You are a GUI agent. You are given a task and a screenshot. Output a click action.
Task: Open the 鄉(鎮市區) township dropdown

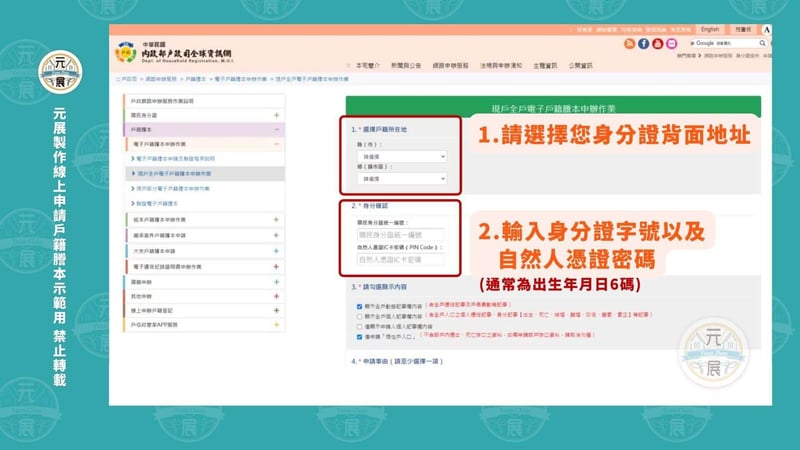coord(402,179)
